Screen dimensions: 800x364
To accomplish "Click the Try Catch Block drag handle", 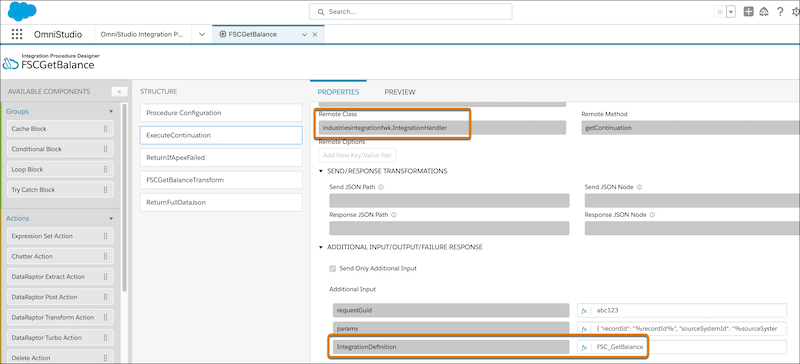I will click(x=106, y=190).
